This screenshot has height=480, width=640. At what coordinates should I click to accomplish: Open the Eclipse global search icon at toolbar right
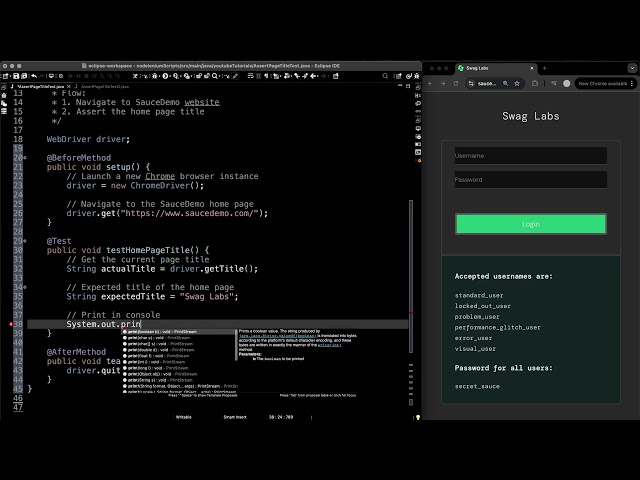coord(385,76)
